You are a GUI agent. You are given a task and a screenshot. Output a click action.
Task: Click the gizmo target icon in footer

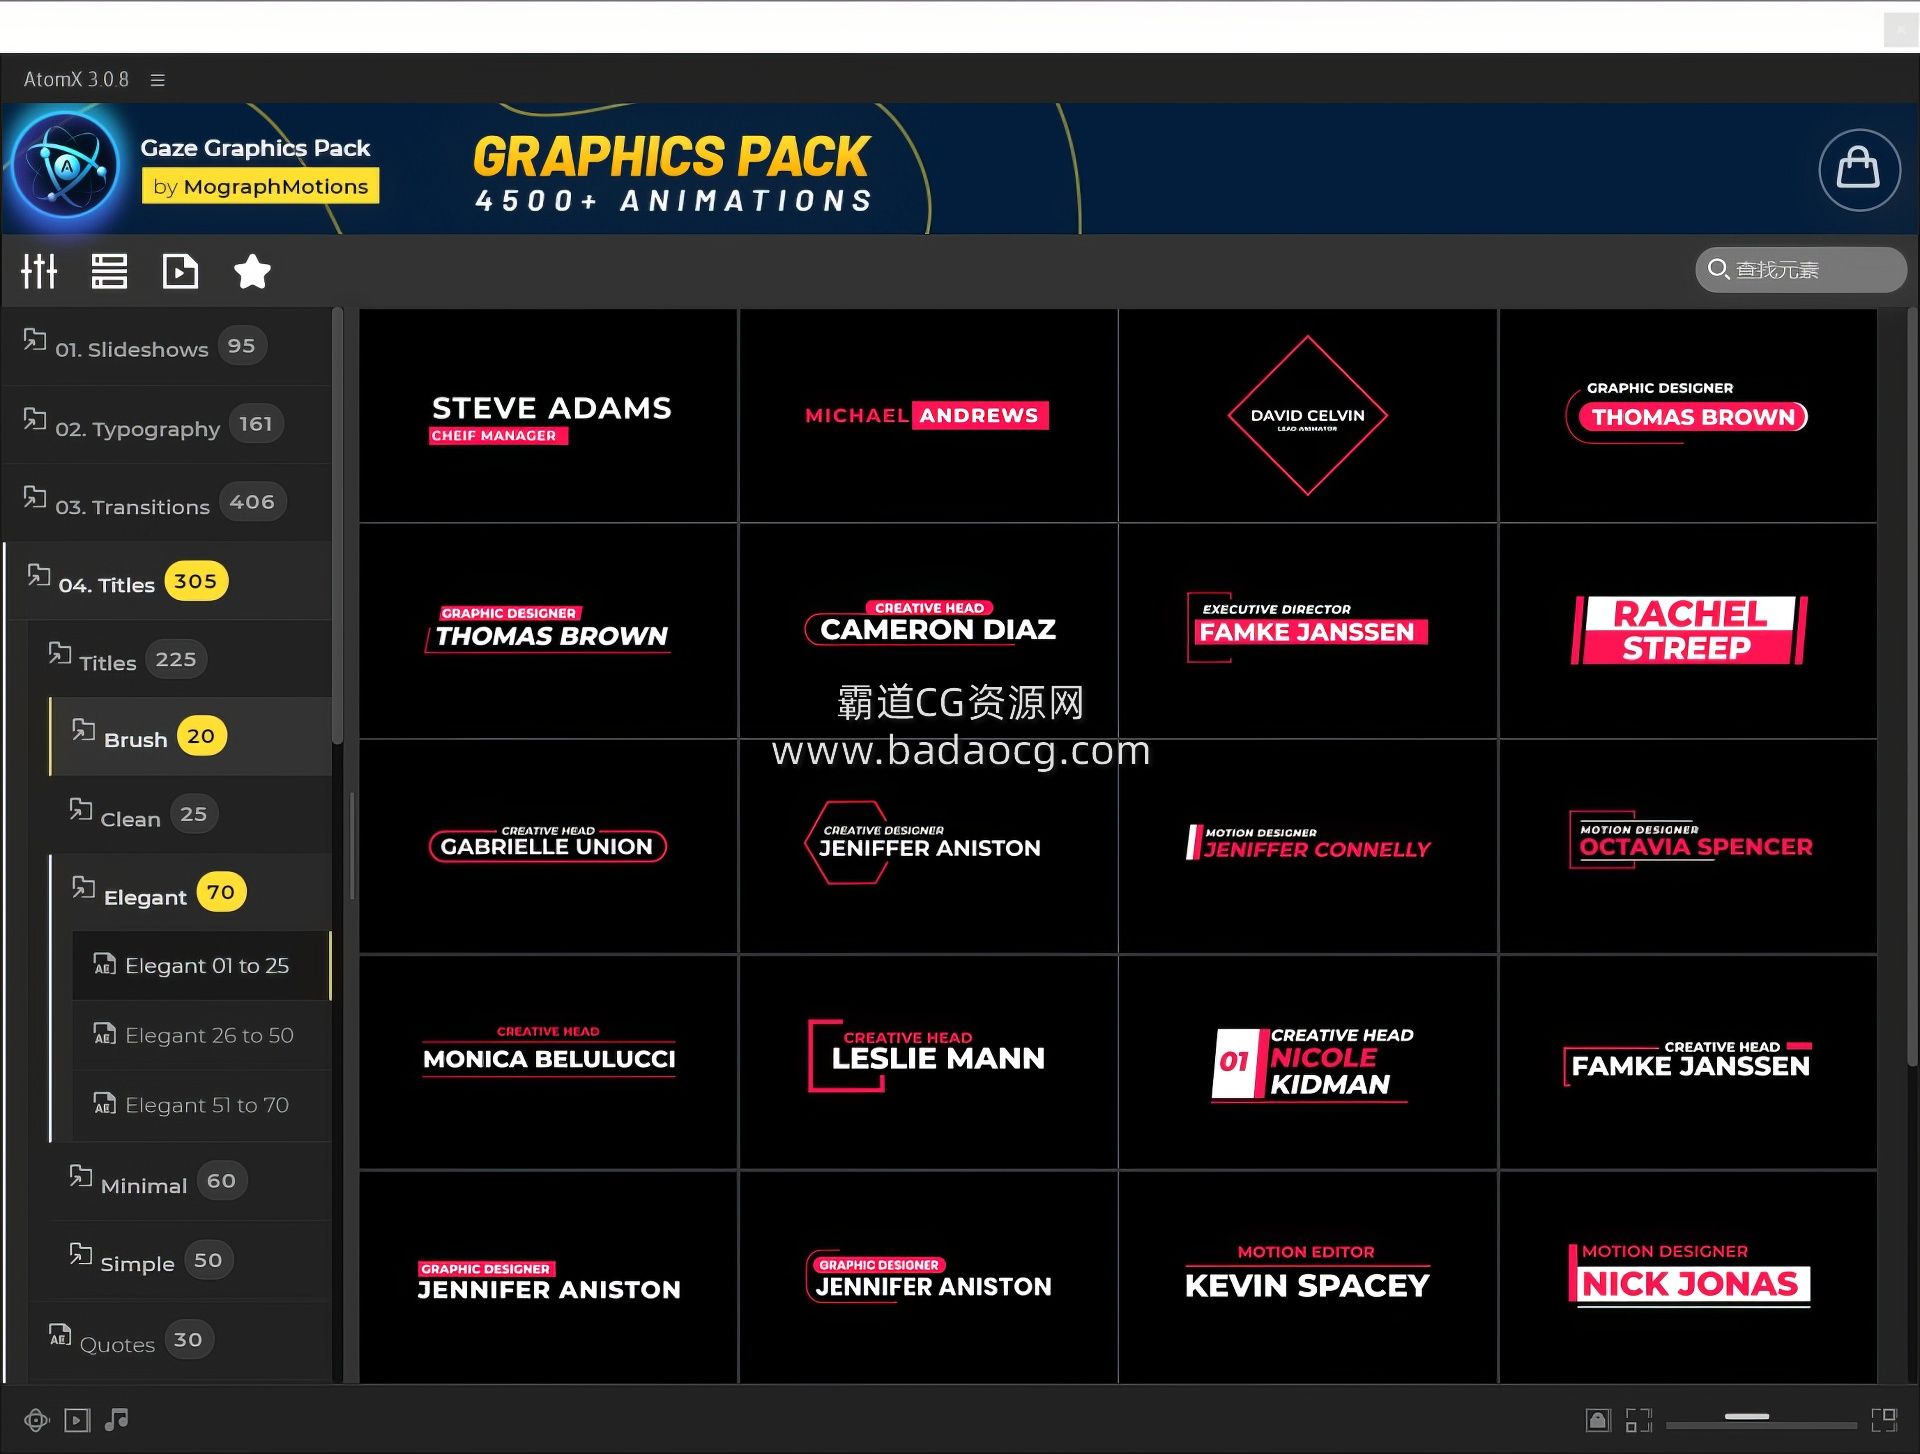tap(36, 1420)
